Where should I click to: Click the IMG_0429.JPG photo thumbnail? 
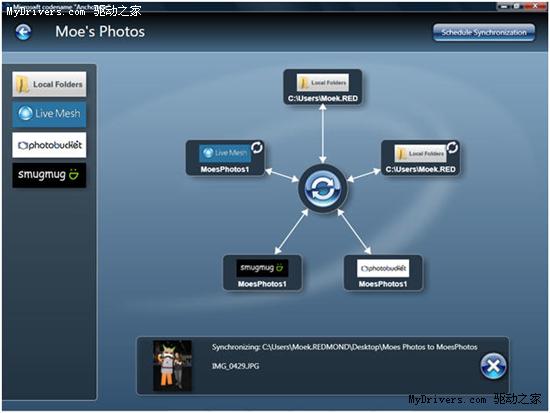[x=173, y=366]
